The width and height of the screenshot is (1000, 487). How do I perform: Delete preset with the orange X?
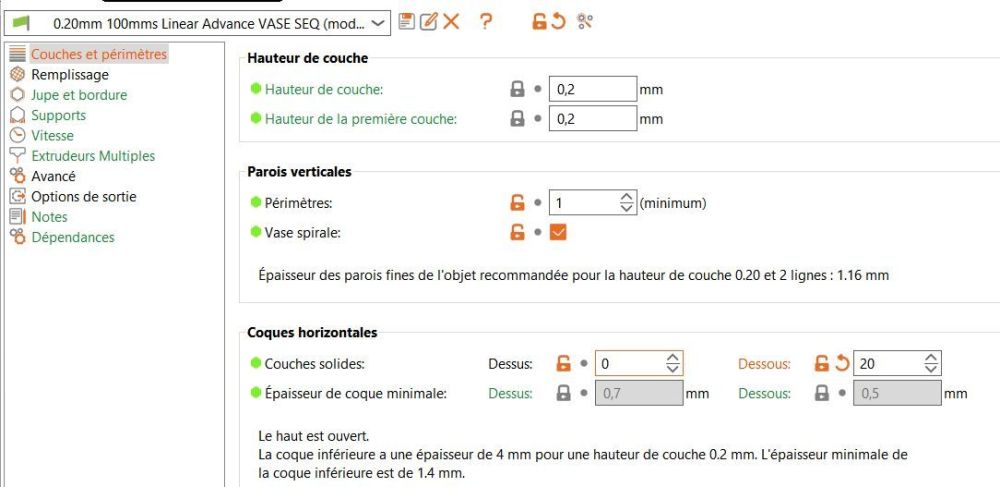click(x=451, y=21)
